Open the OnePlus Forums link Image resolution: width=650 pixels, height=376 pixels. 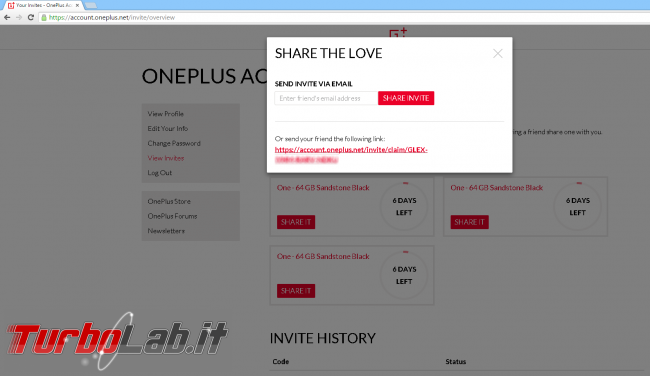(172, 216)
